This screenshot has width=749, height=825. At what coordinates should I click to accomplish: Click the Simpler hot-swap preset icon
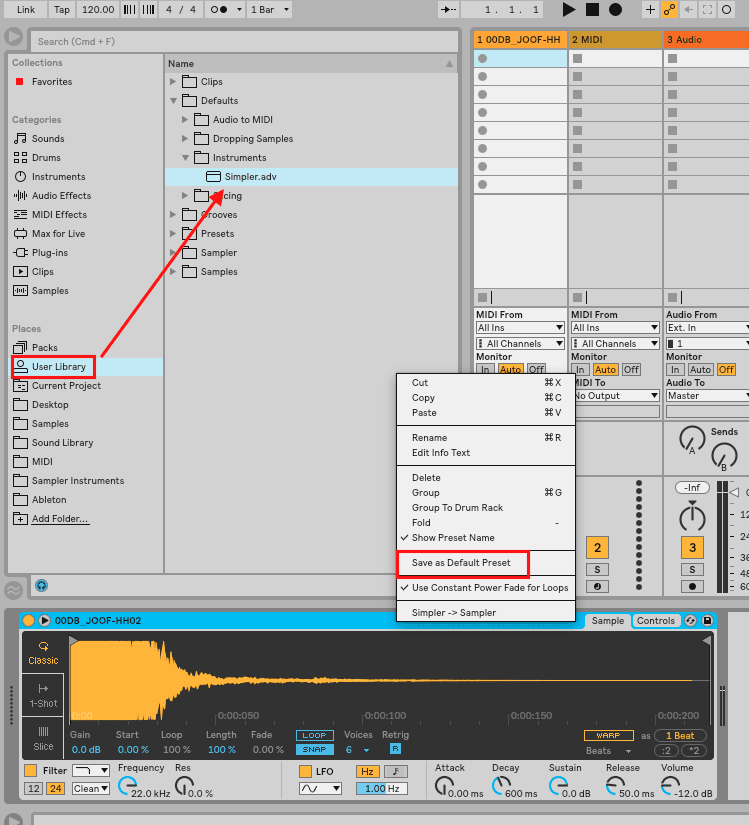point(691,621)
